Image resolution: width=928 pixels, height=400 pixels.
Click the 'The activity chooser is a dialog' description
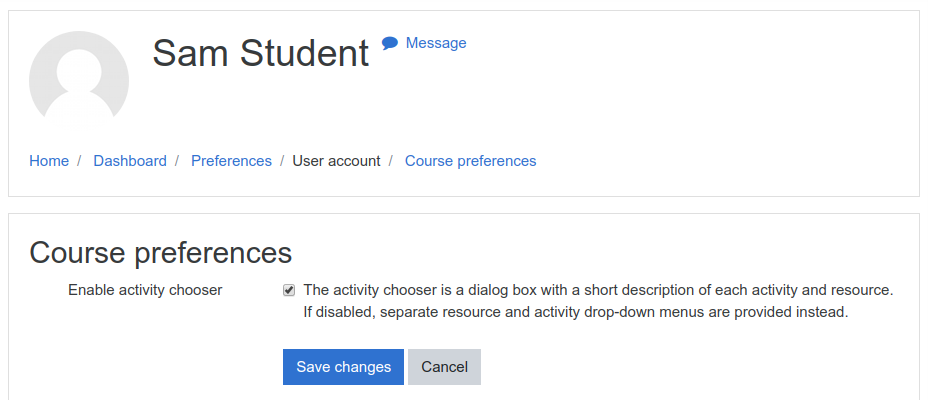click(598, 290)
